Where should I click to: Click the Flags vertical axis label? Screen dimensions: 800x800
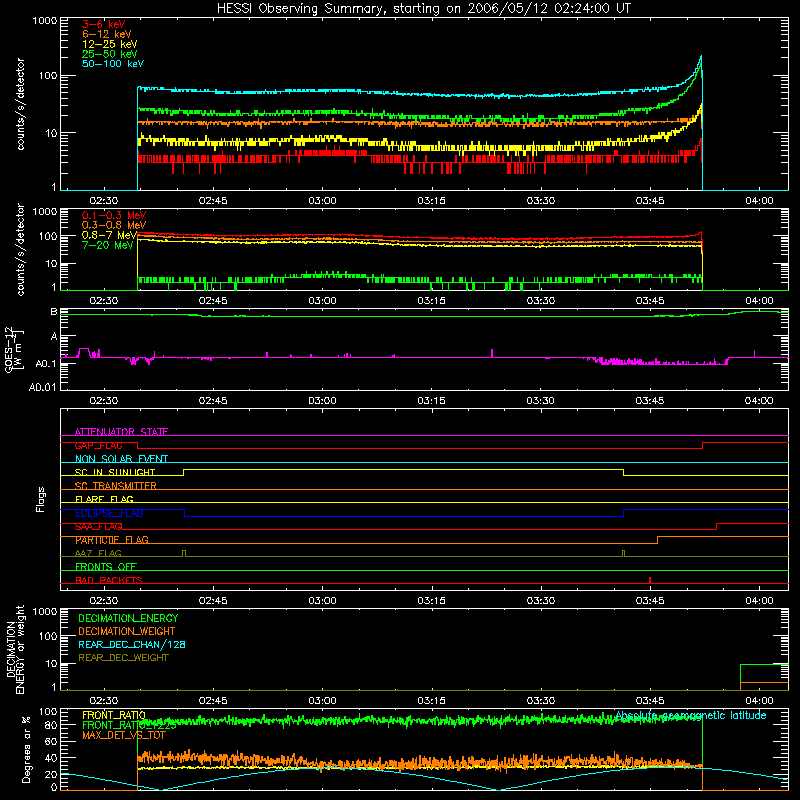click(x=41, y=499)
